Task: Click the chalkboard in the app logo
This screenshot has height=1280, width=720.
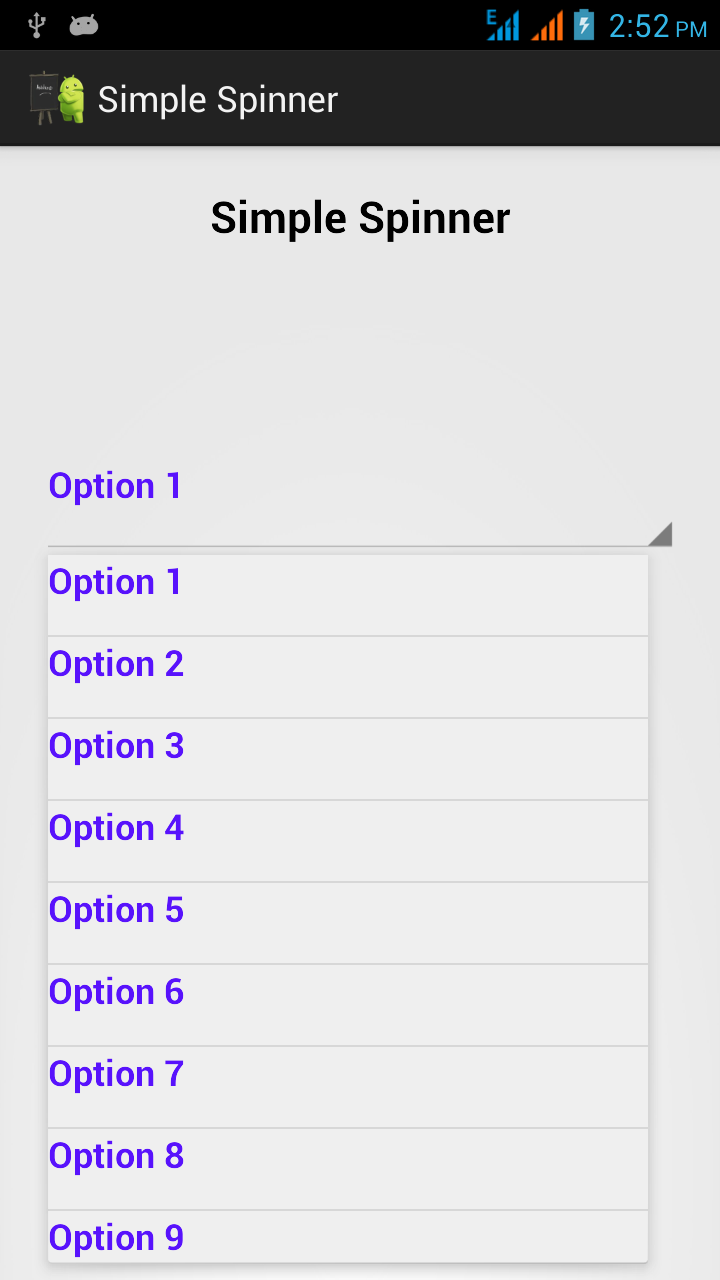Action: point(42,93)
